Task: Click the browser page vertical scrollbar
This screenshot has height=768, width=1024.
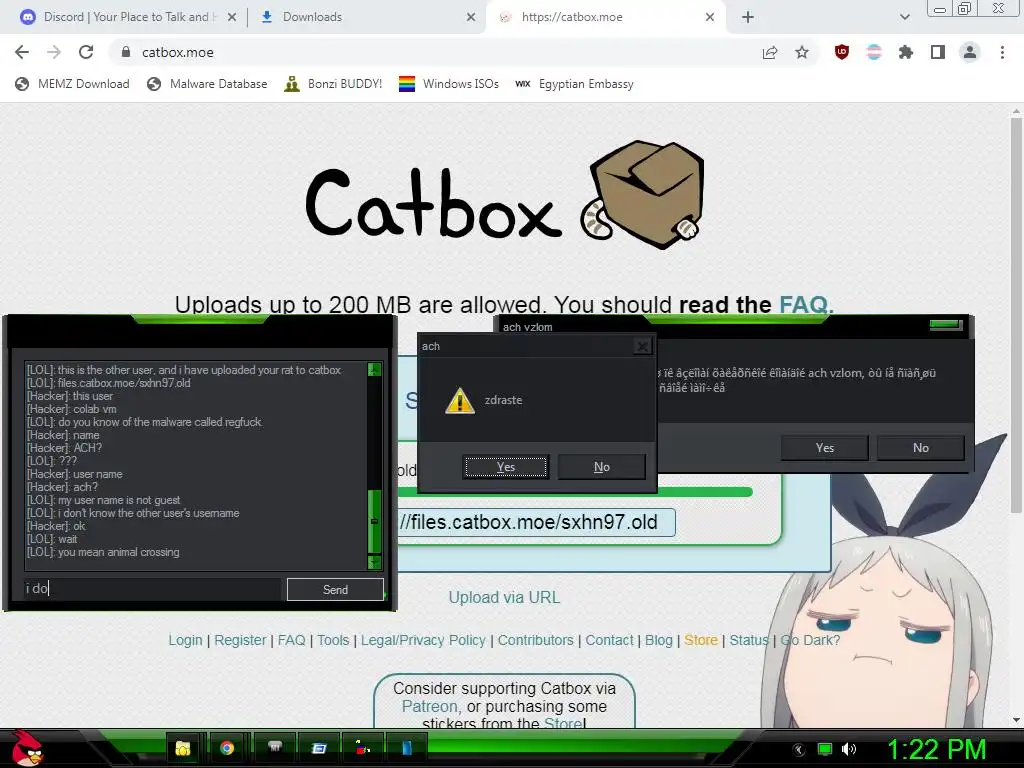Action: point(1016,313)
